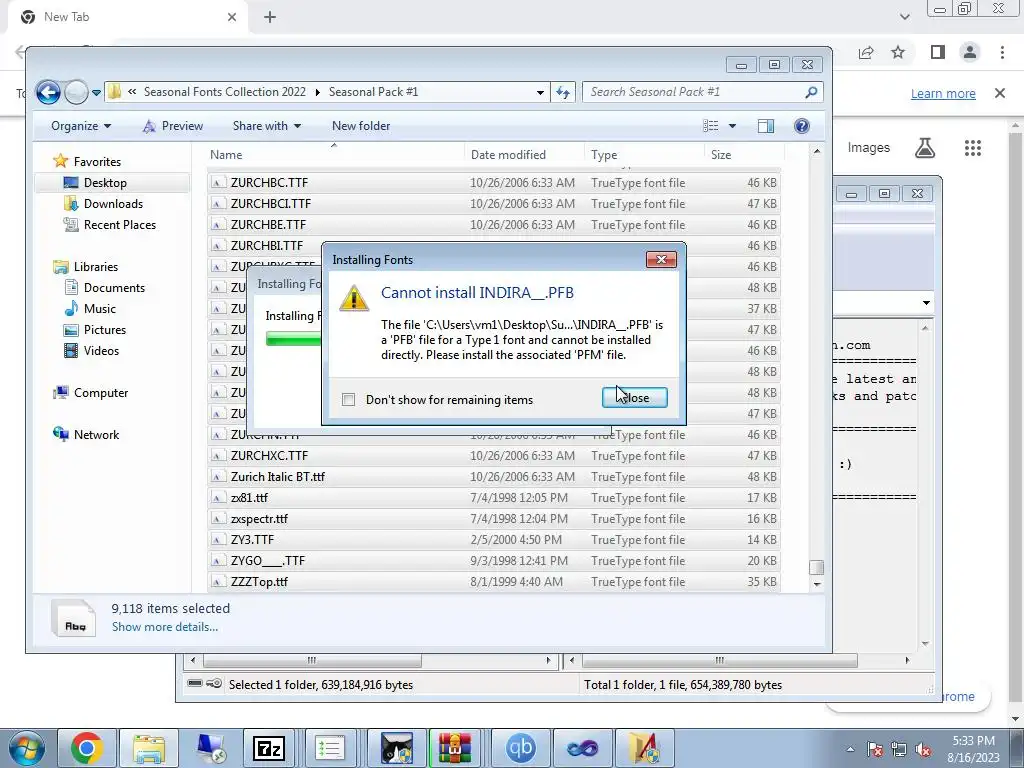Open Videos library
The image size is (1024, 768).
(101, 351)
